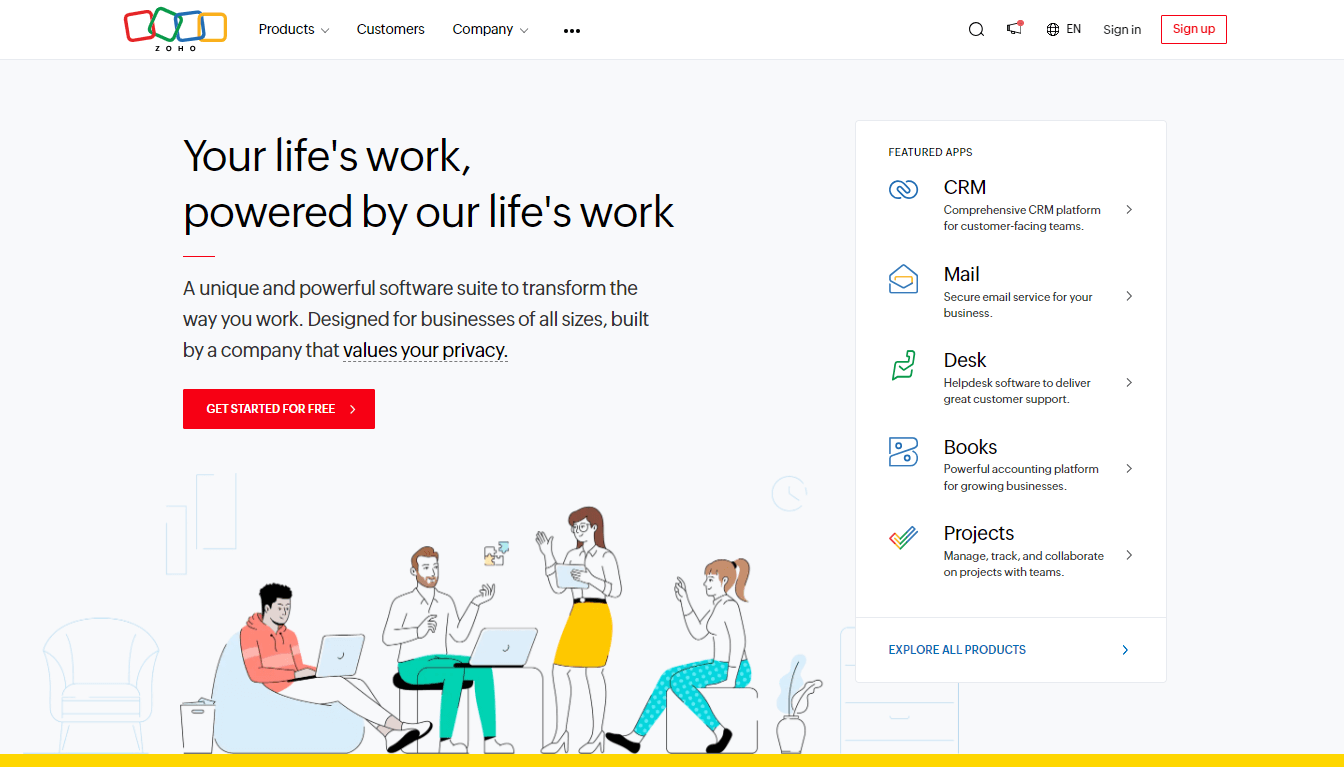Screen dimensions: 1344x767
Task: Click the Sign up button
Action: tap(1194, 29)
